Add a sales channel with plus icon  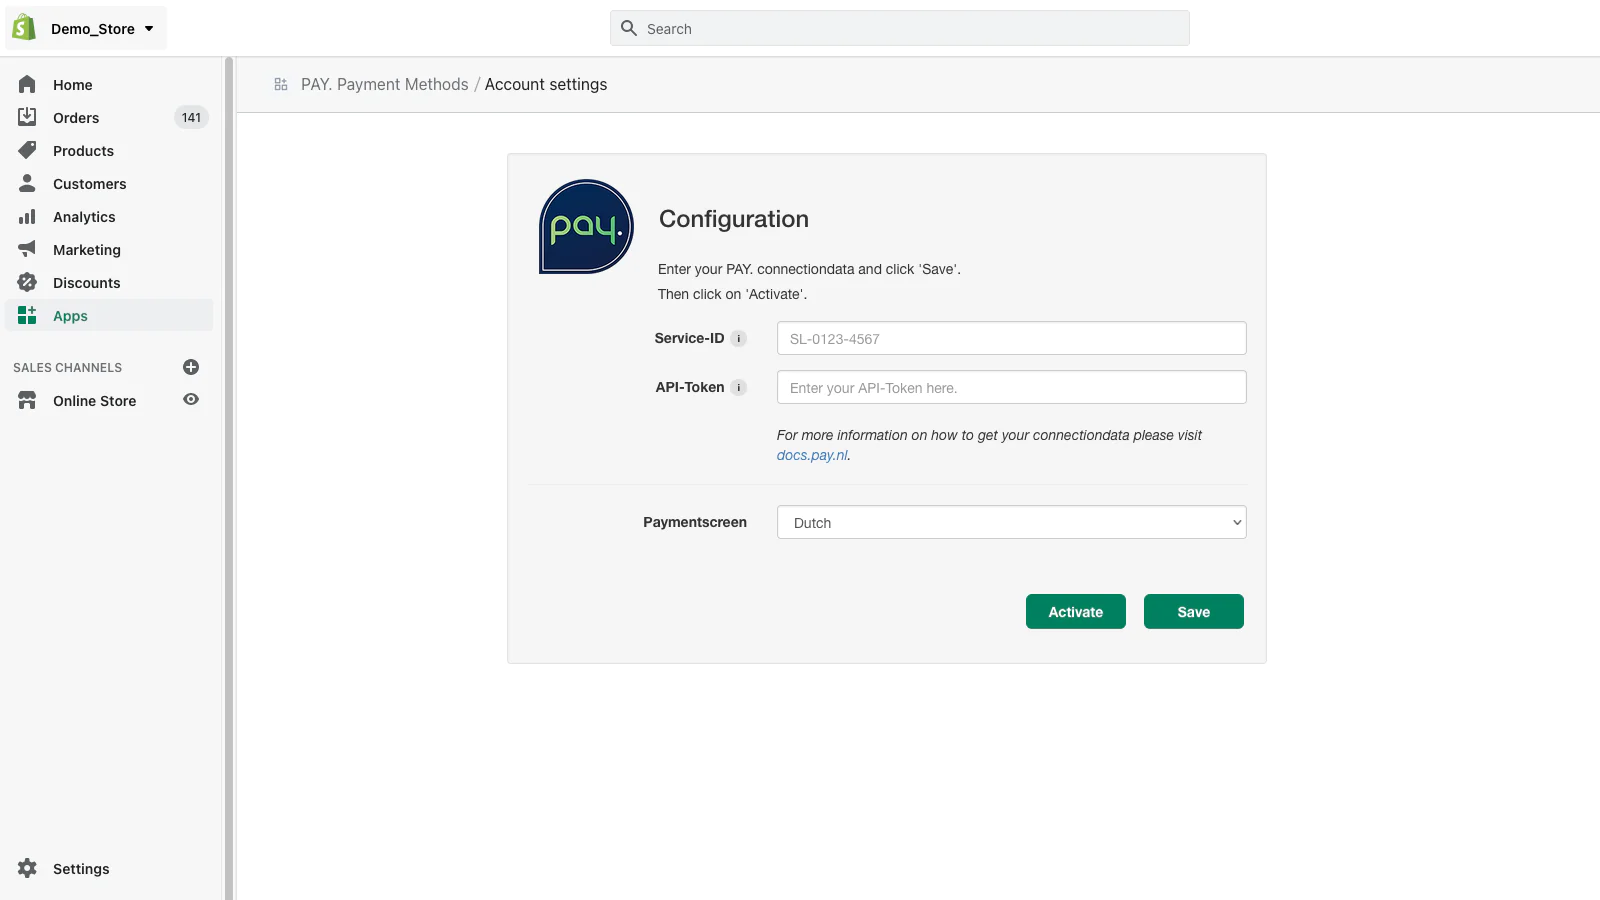(x=191, y=367)
